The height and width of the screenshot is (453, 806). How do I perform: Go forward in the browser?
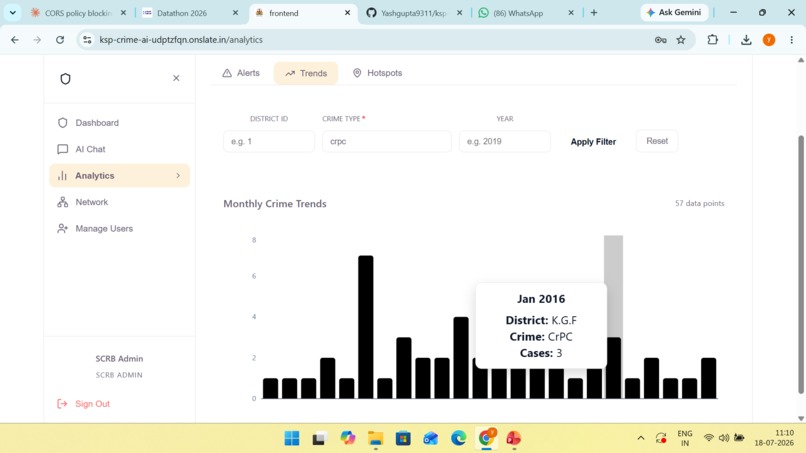tap(37, 40)
